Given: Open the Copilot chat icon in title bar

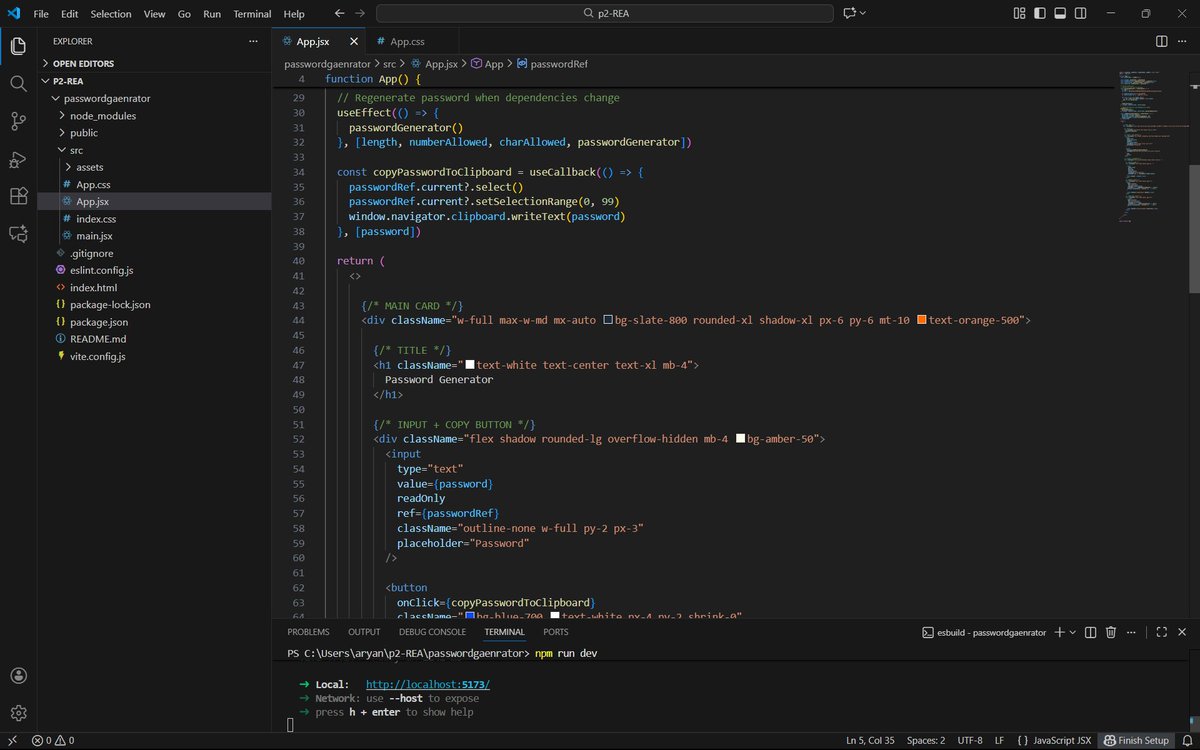Looking at the screenshot, I should click(850, 14).
